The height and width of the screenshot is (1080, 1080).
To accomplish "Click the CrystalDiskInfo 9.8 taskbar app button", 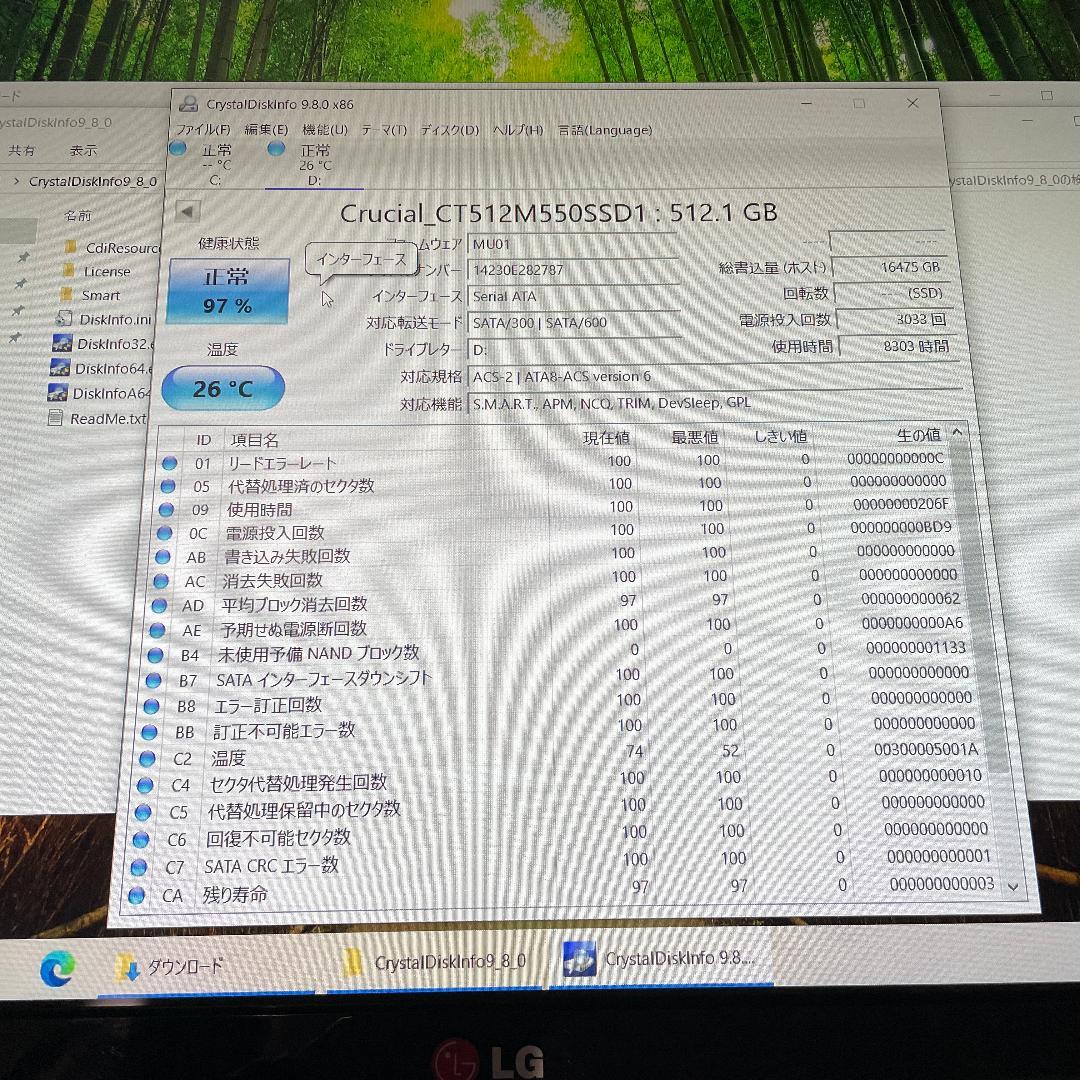I will pyautogui.click(x=661, y=959).
